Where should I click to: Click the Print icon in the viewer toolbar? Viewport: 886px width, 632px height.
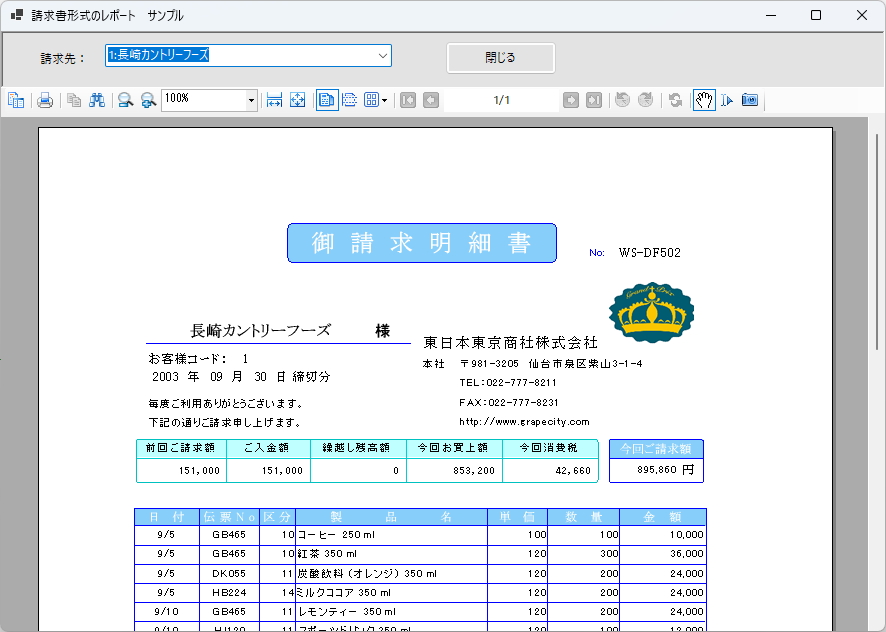coord(45,100)
